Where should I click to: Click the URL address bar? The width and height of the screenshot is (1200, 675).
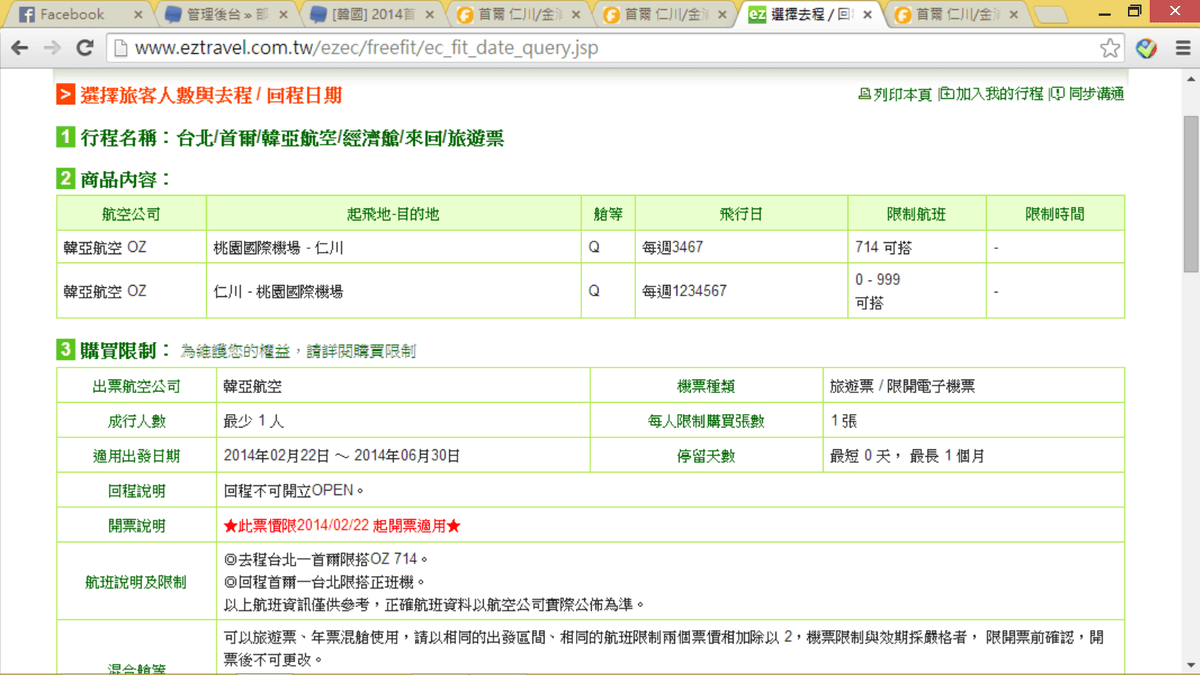600,48
